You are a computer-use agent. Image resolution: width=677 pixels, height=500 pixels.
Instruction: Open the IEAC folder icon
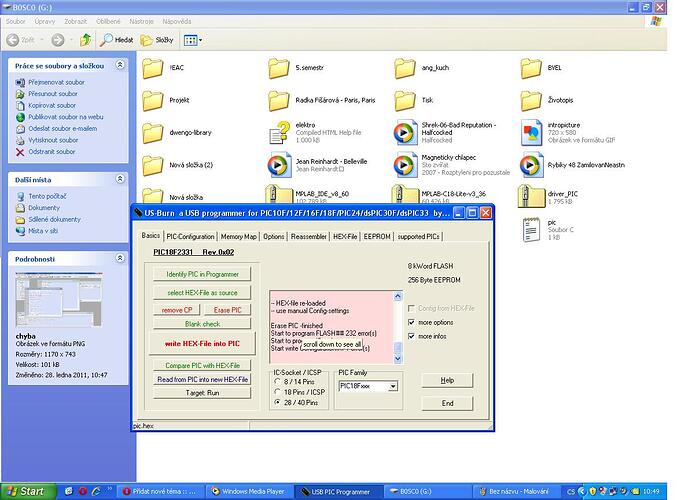[x=152, y=68]
